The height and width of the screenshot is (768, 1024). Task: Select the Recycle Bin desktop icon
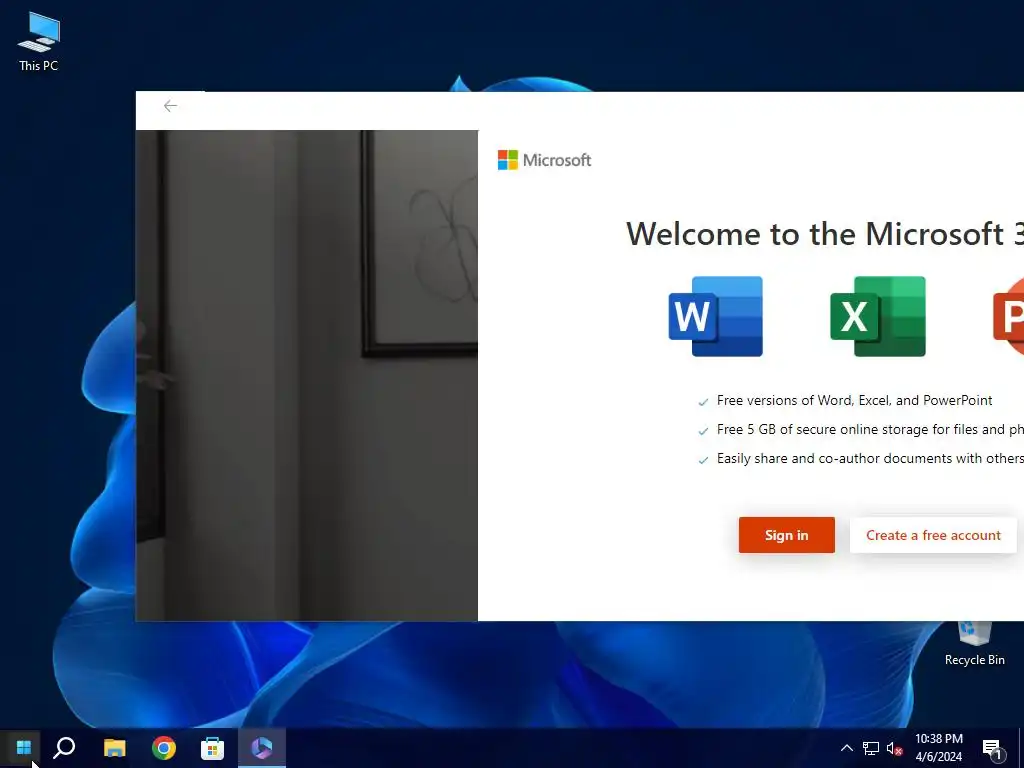point(974,644)
